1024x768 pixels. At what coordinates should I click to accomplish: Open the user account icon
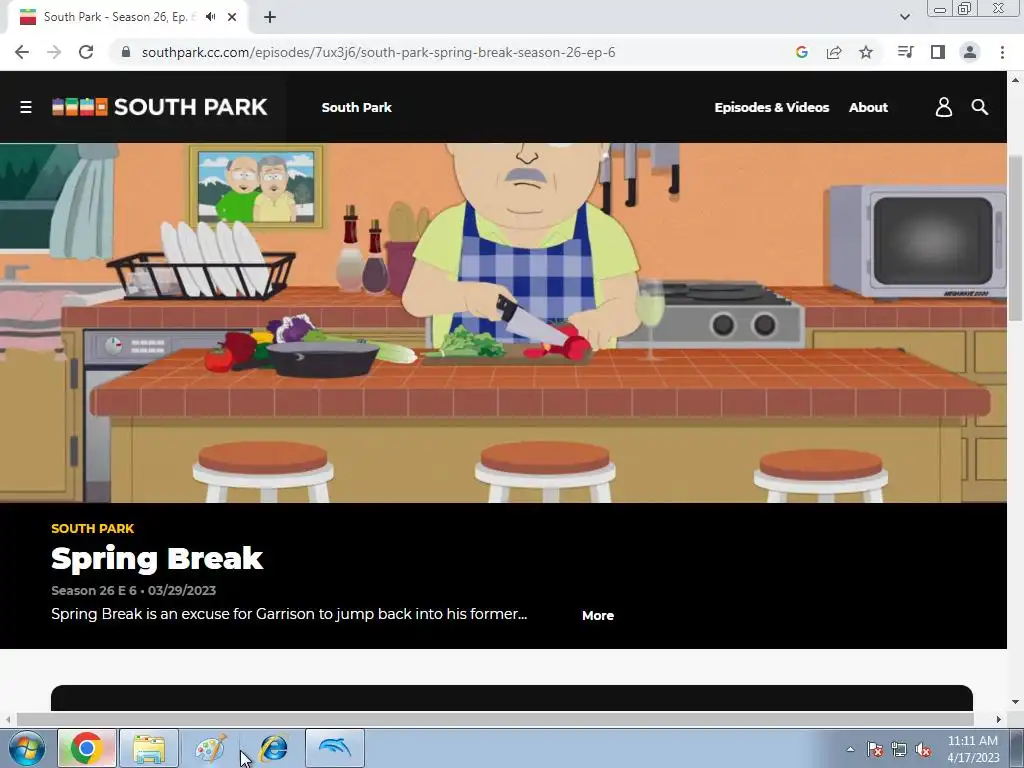pos(943,107)
